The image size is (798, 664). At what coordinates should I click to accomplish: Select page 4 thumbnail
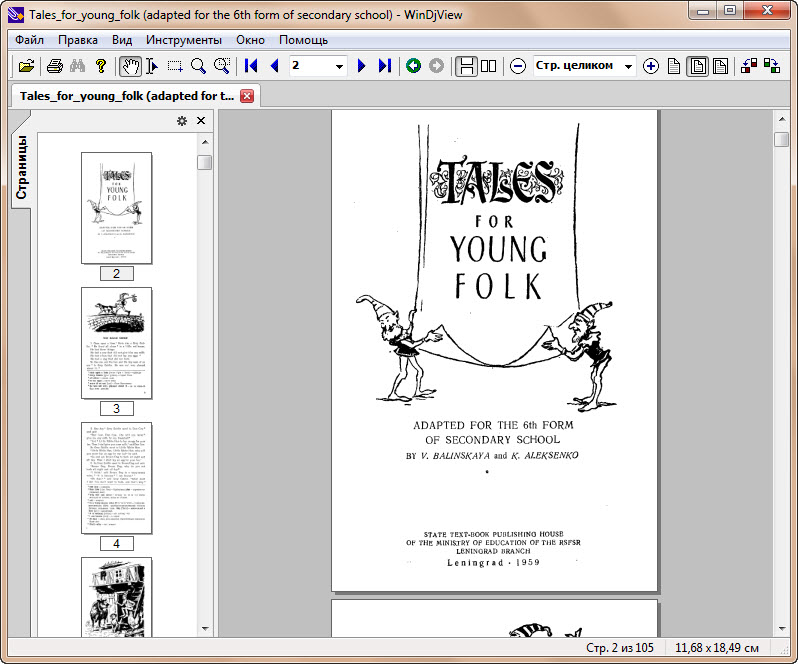117,478
